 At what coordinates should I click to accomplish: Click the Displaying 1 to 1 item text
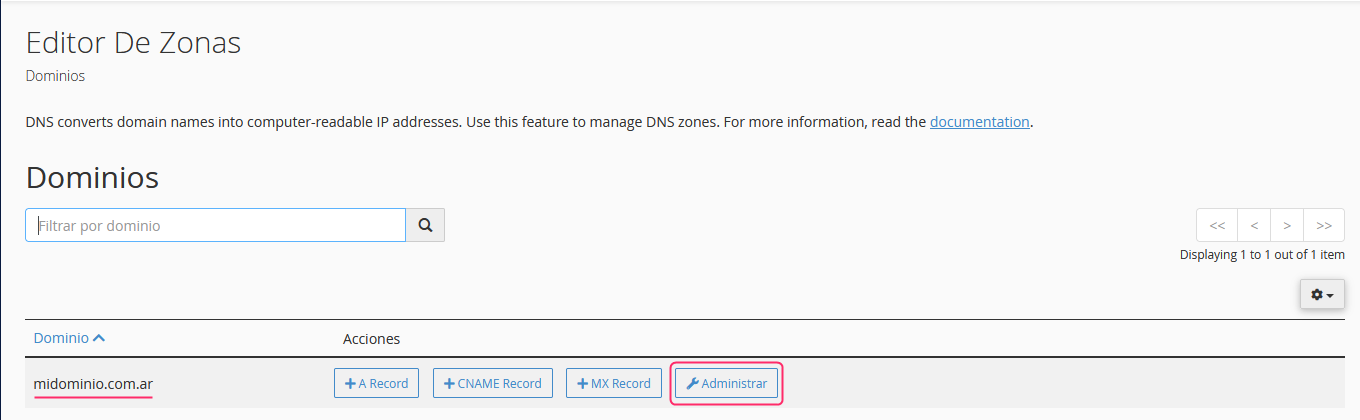click(1262, 255)
